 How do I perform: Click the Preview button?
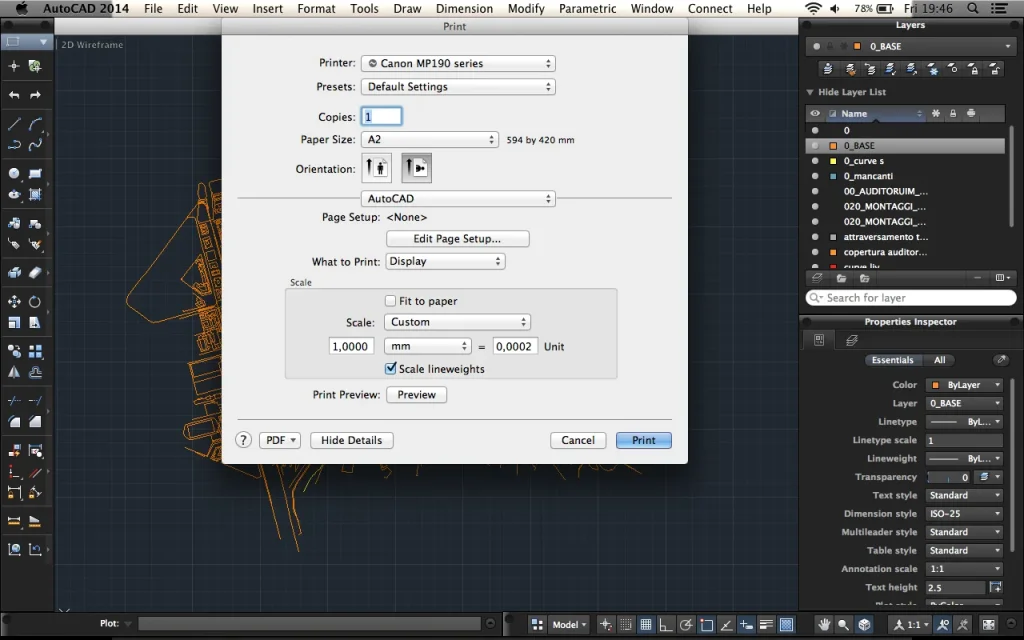417,394
